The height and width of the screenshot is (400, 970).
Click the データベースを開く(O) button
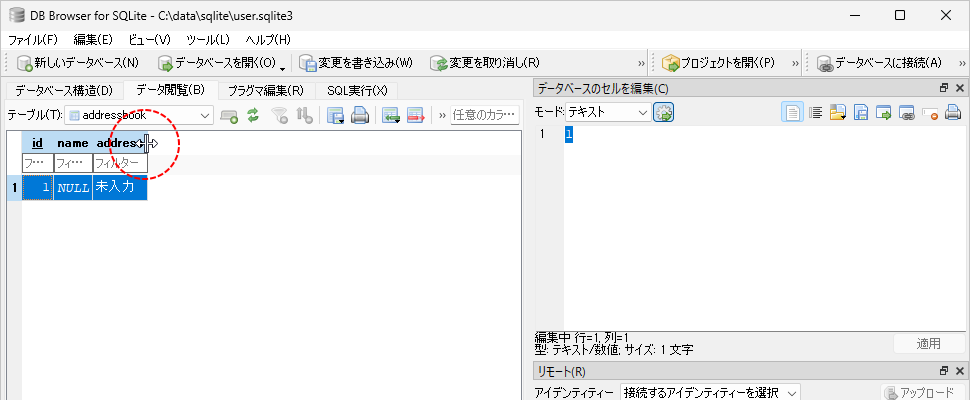click(x=216, y=63)
